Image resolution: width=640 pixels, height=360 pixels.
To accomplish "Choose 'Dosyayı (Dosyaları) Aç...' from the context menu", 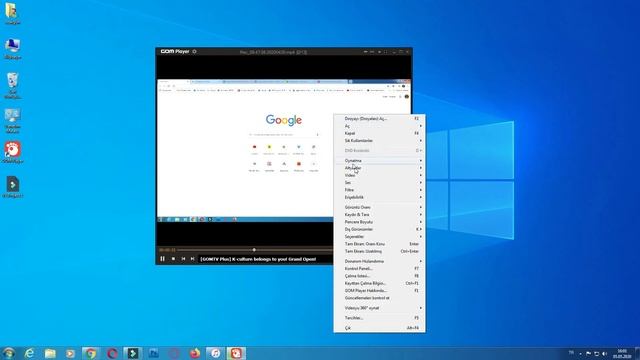I will pyautogui.click(x=380, y=119).
